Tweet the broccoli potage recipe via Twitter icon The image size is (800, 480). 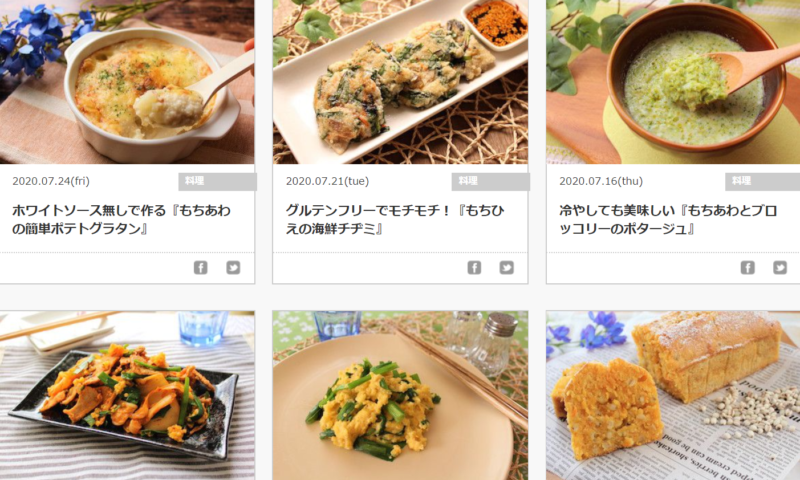tap(780, 267)
